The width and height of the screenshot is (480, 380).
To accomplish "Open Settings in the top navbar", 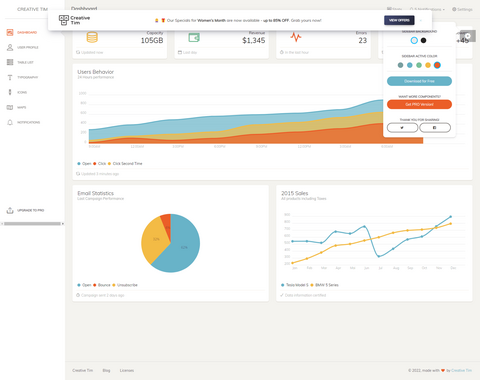I will tap(462, 9).
